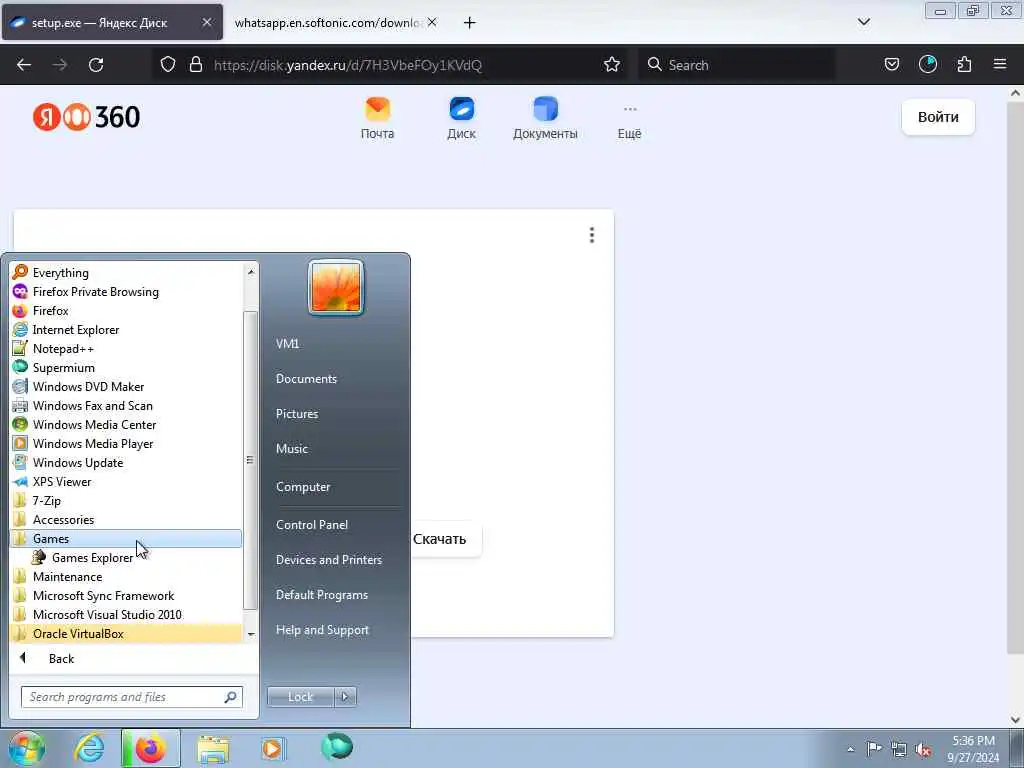The height and width of the screenshot is (768, 1024).
Task: Open Computer from the Start menu
Action: (x=303, y=487)
